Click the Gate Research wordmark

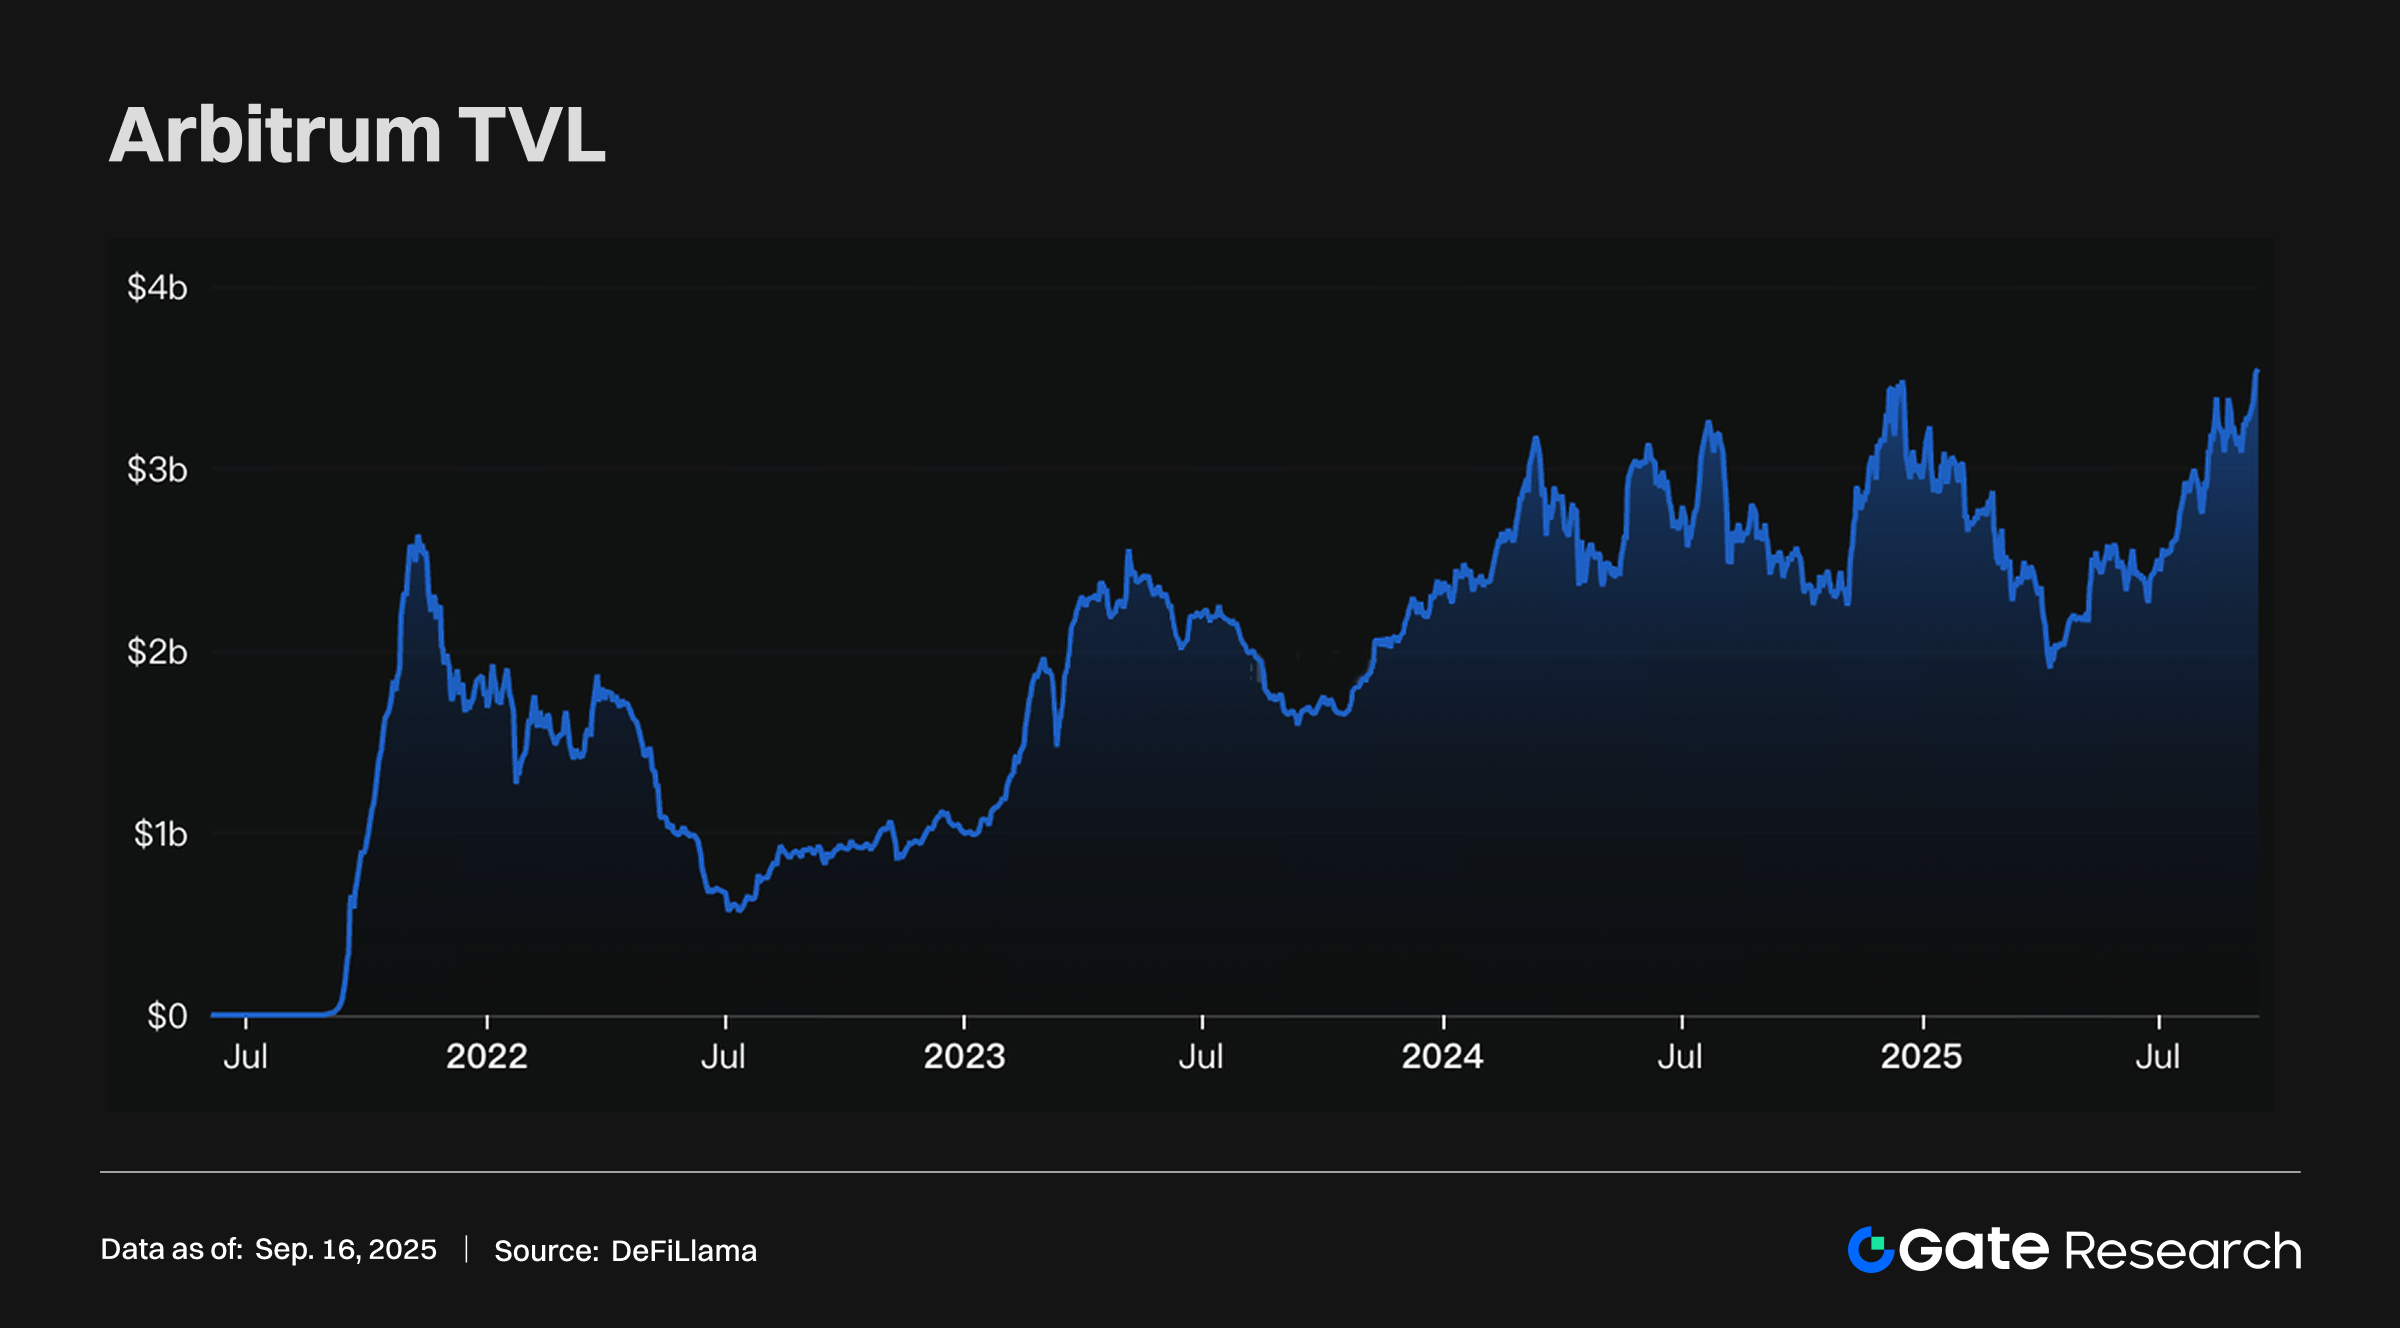click(x=2100, y=1250)
